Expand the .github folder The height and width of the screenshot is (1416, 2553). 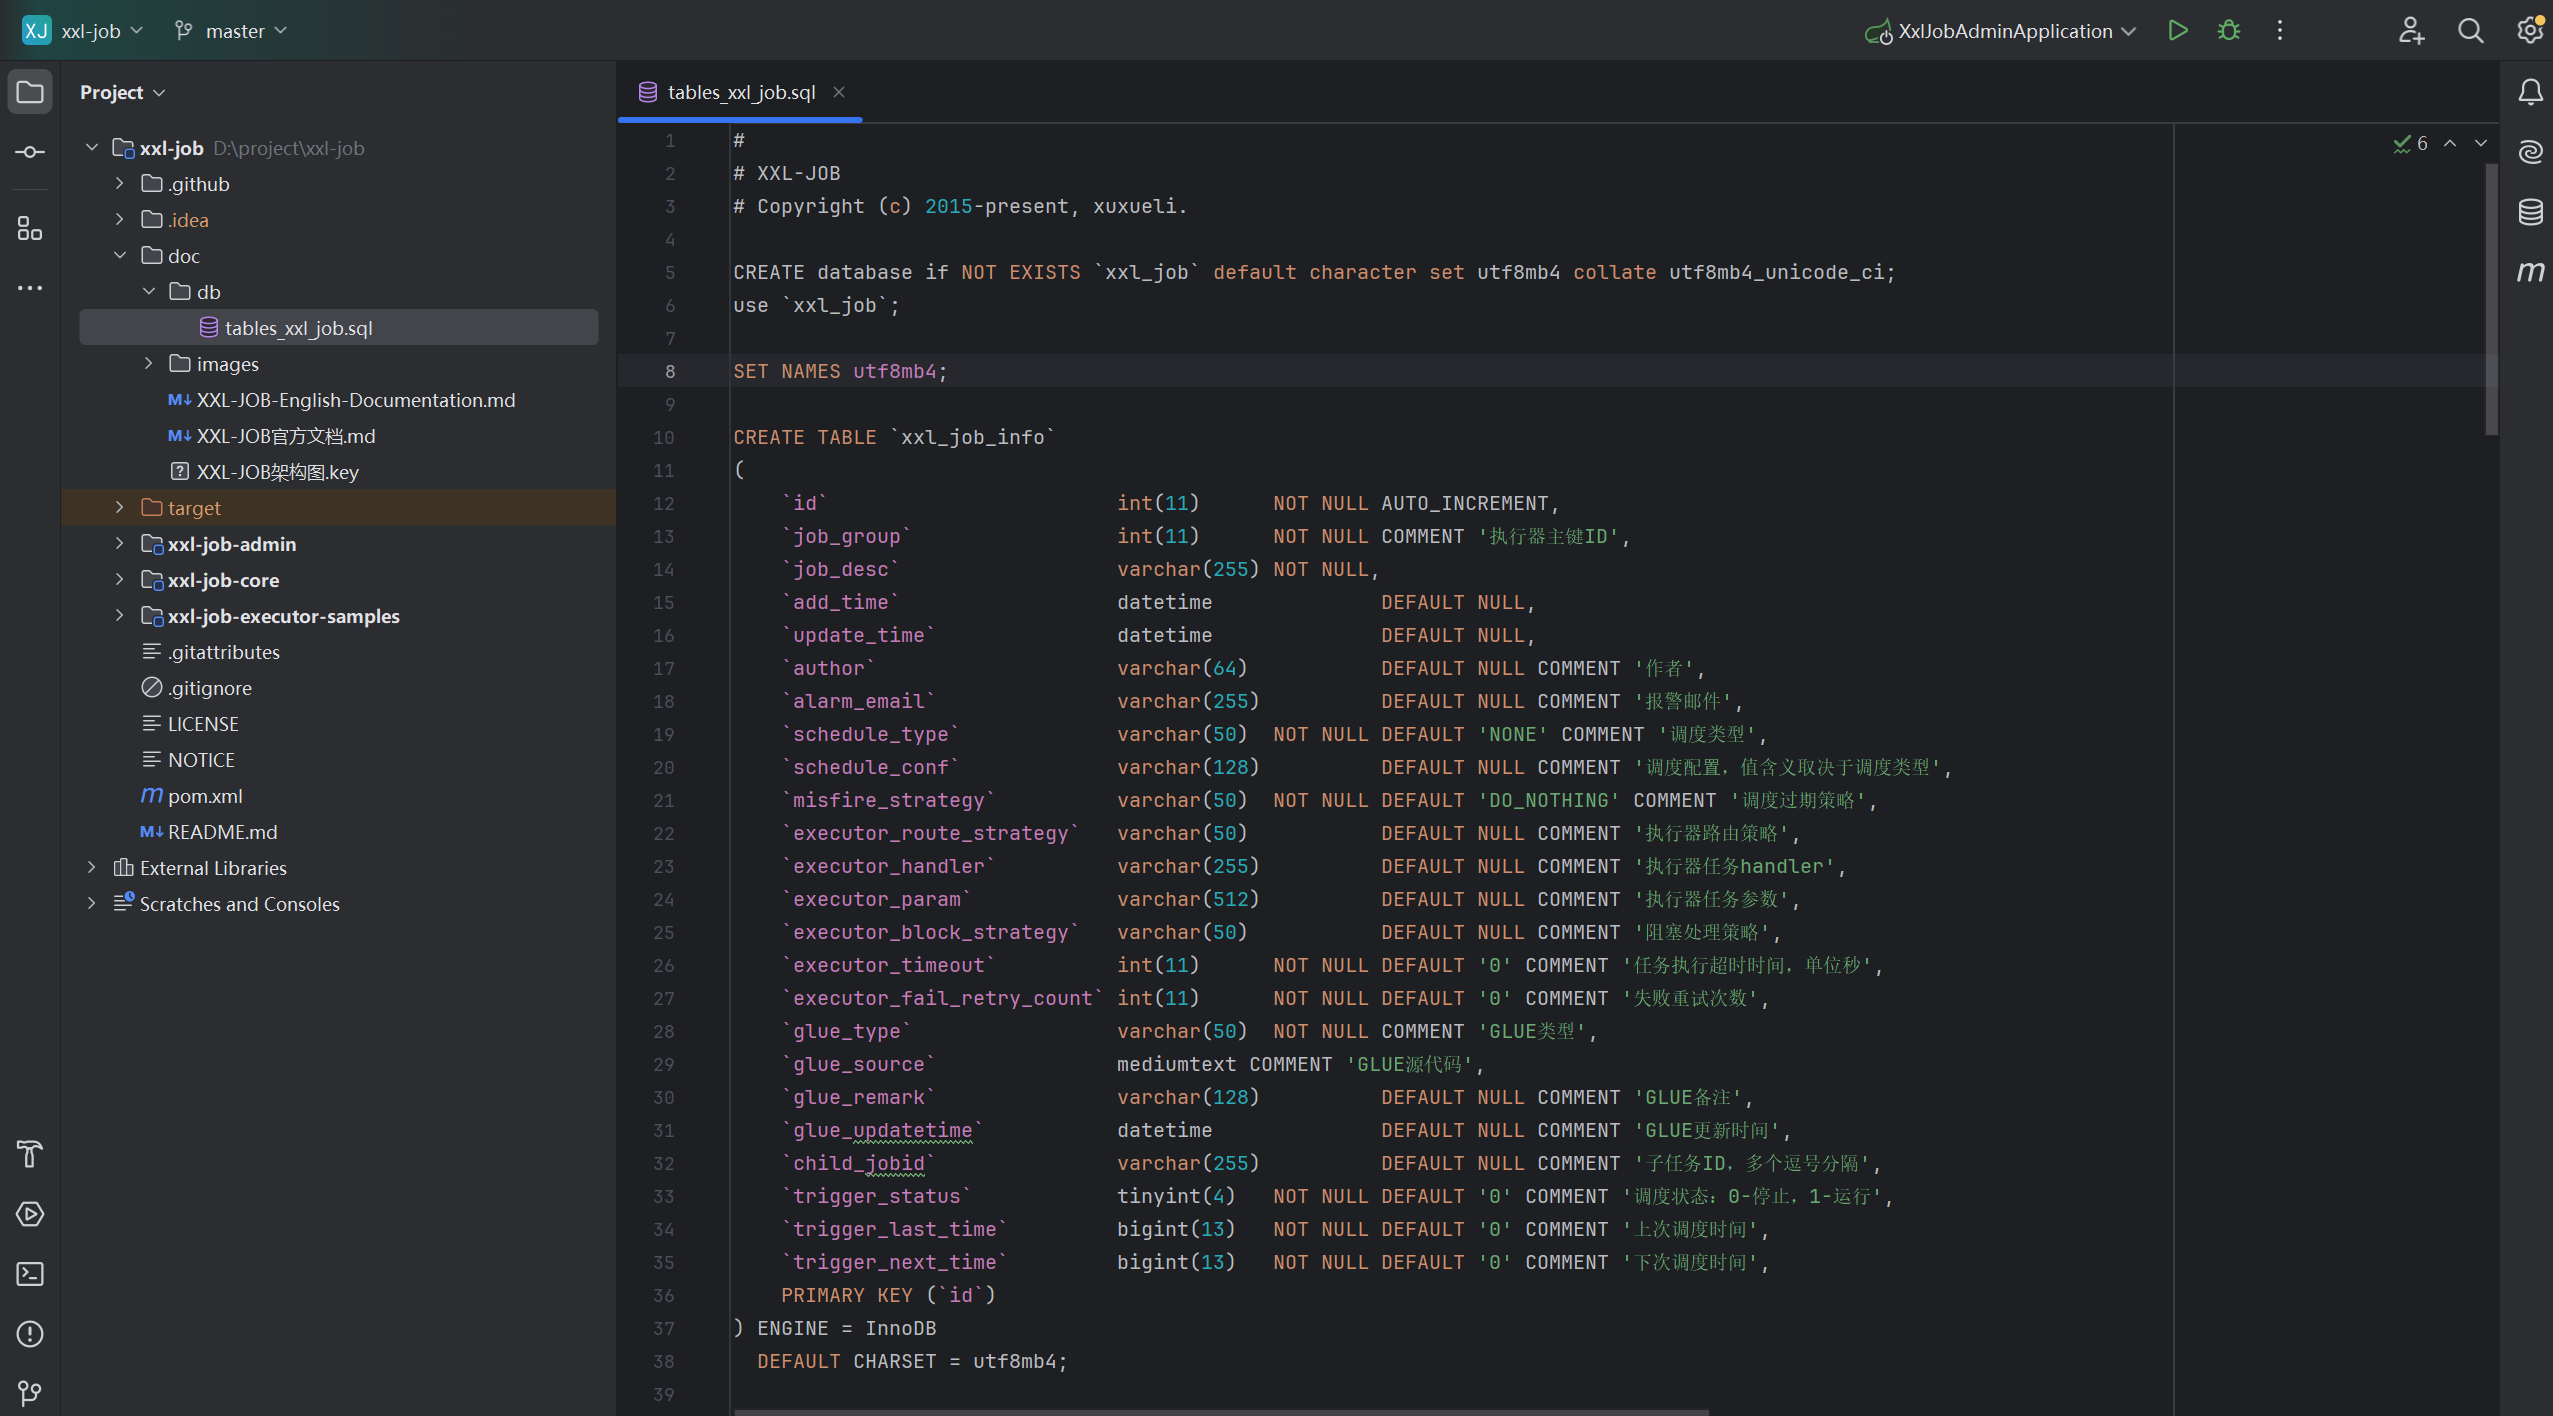click(x=120, y=183)
